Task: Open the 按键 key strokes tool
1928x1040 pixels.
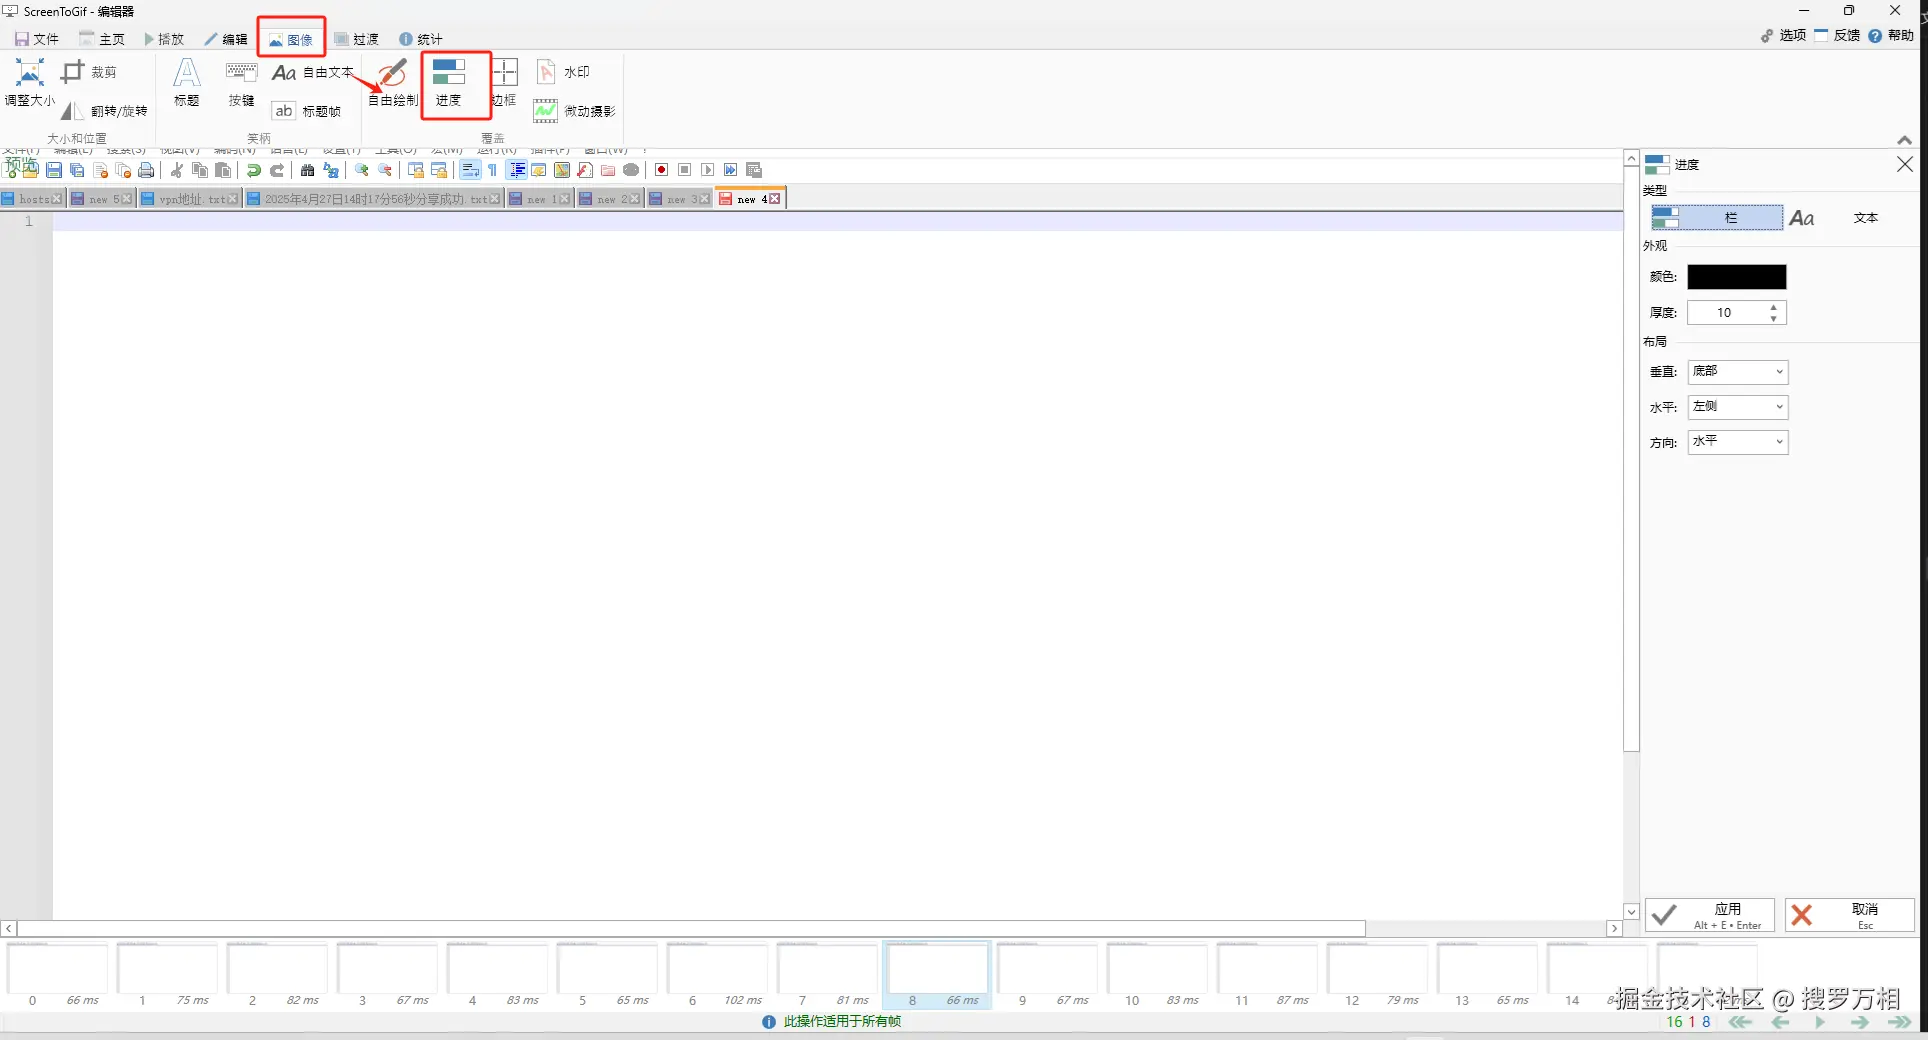Action: click(242, 83)
